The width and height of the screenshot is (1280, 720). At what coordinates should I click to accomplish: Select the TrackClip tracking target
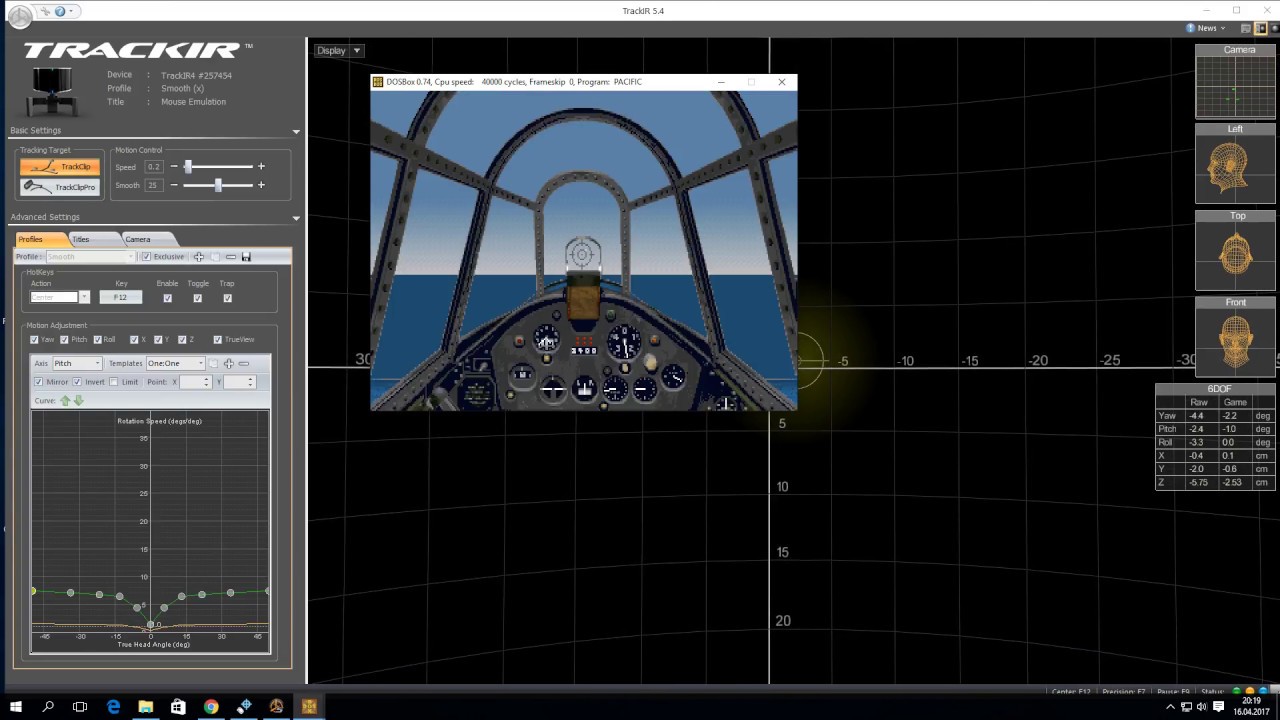pyautogui.click(x=60, y=167)
